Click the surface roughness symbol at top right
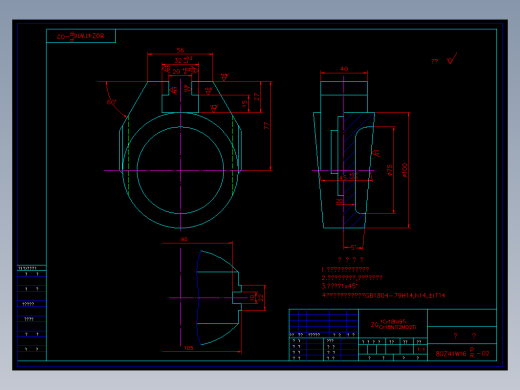Viewport: 520px width, 390px height. (x=452, y=58)
